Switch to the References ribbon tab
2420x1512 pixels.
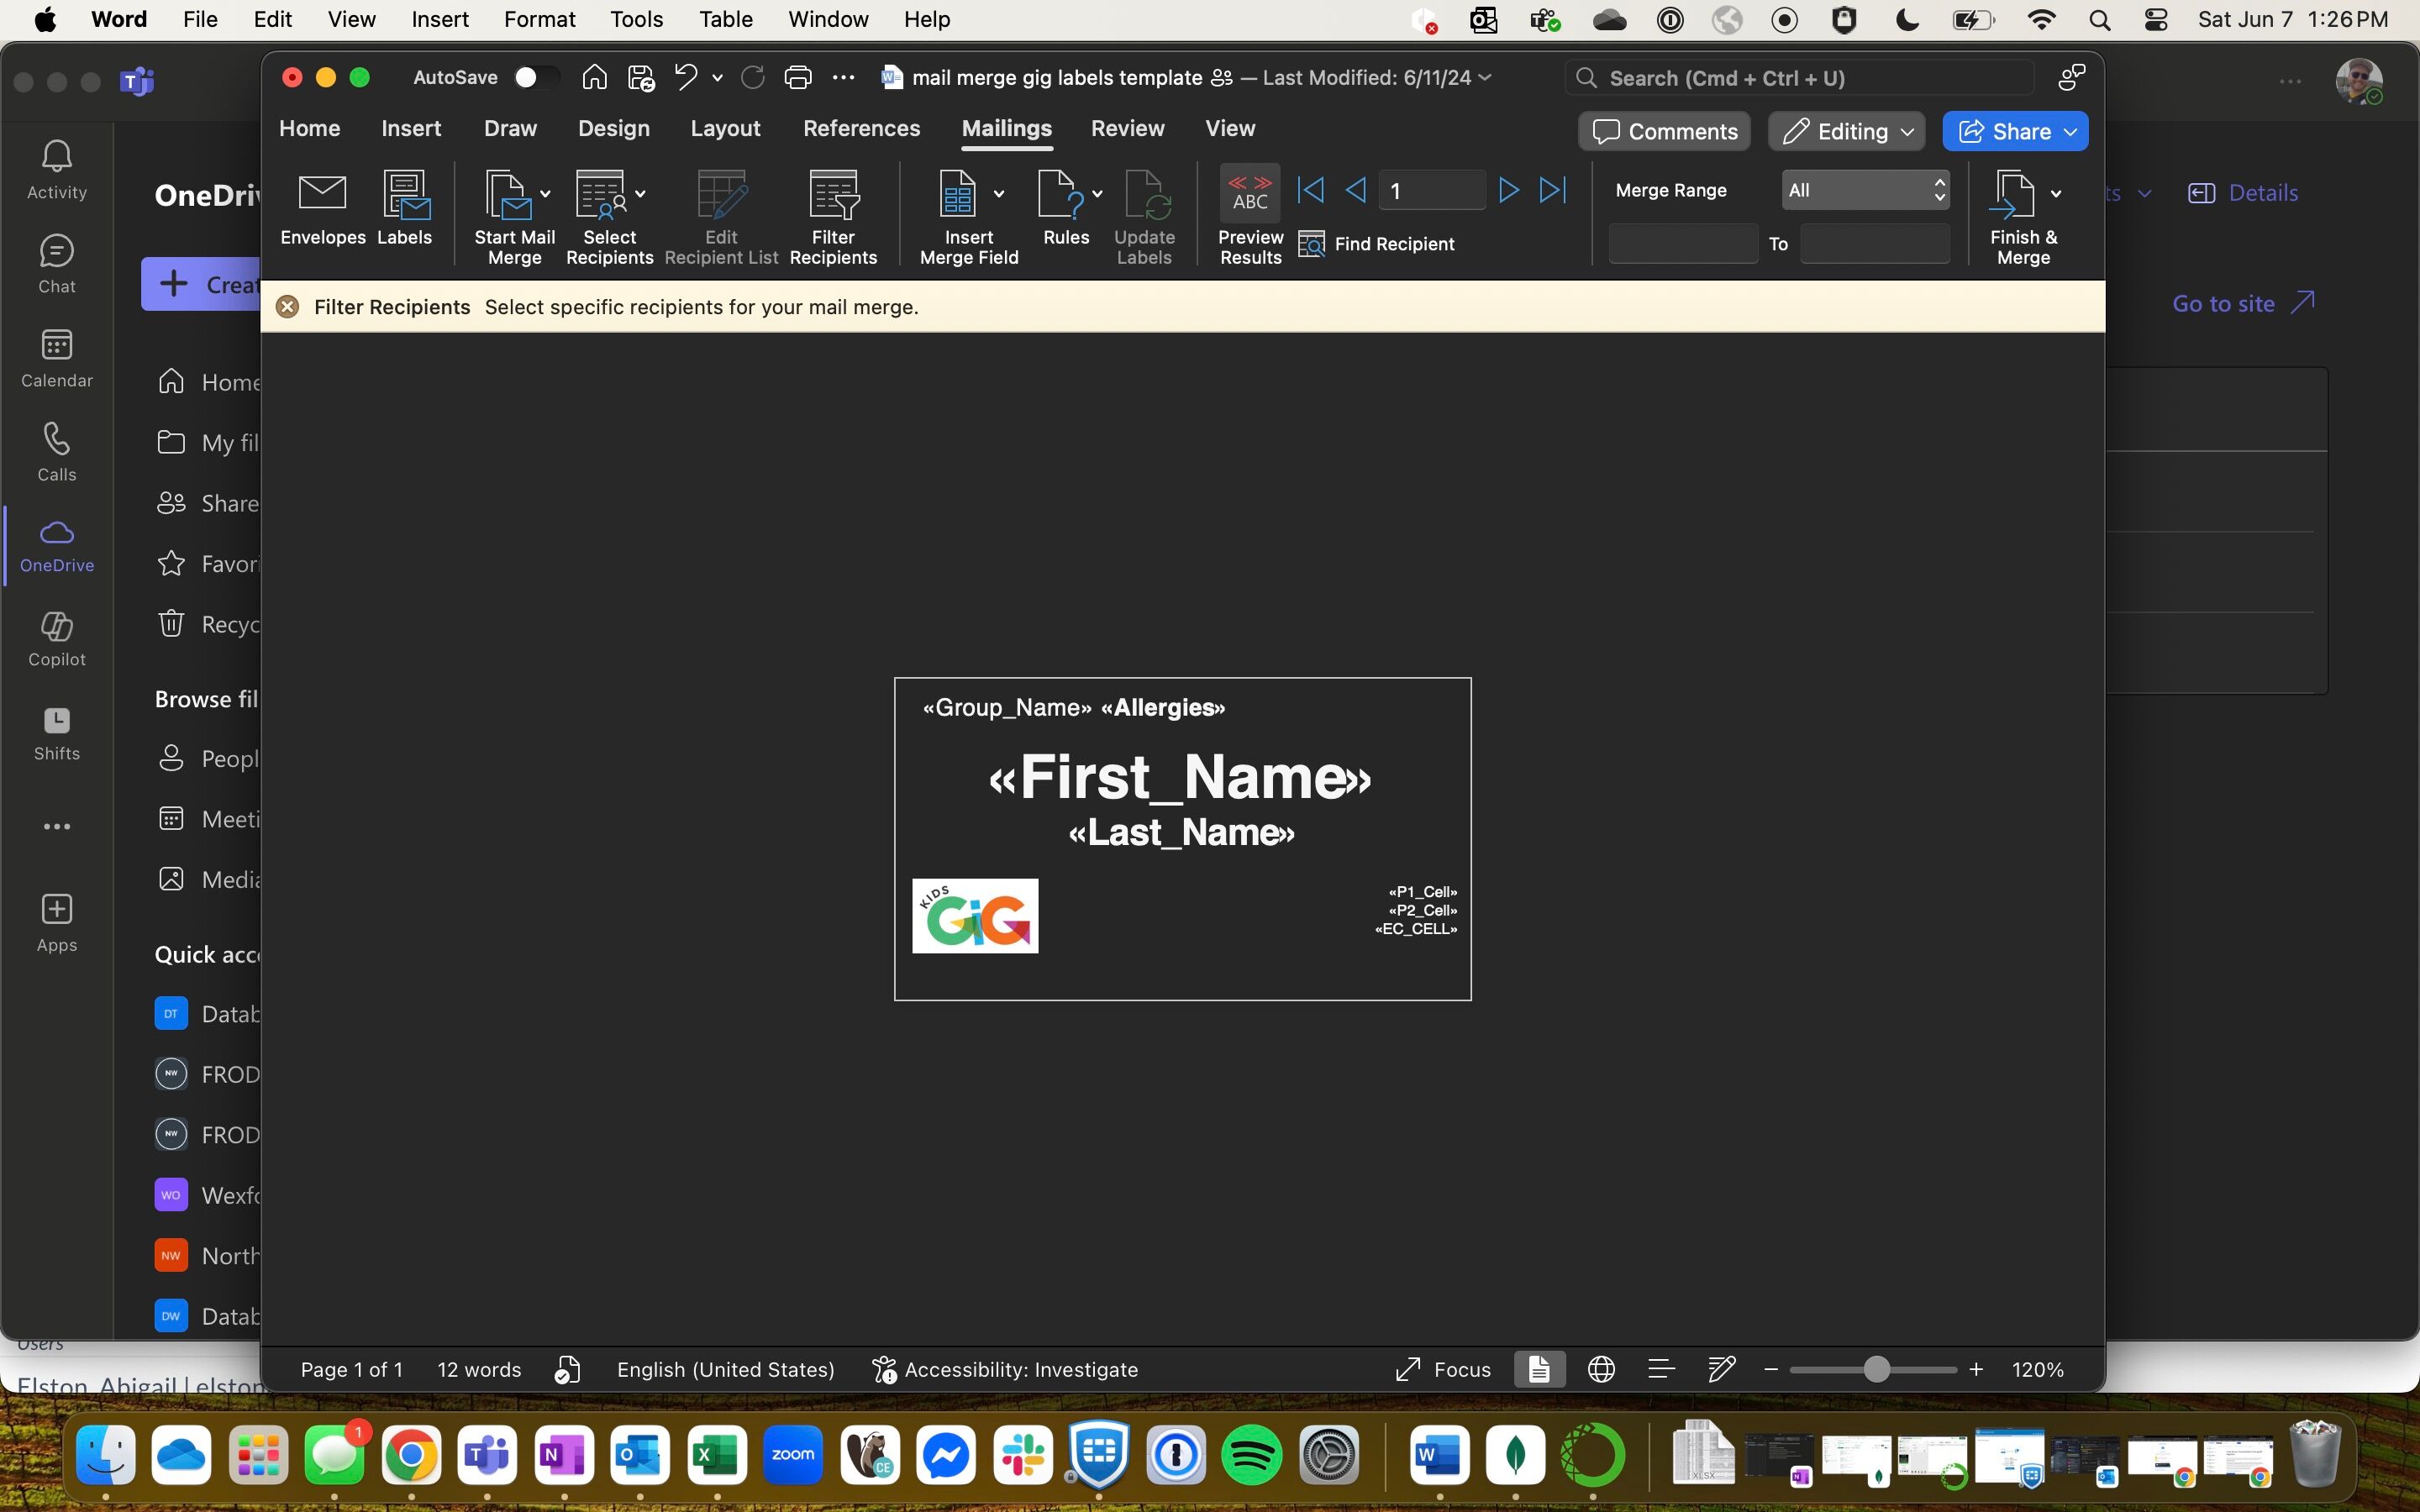click(x=861, y=129)
